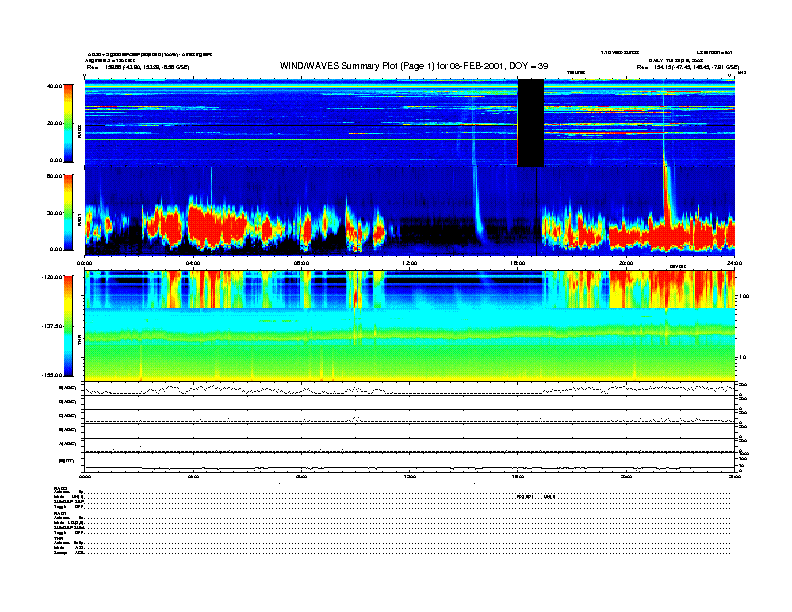This screenshot has height=612, width=792.
Task: Click the 12:00 tick label below RAD1 panel
Action: coord(410,263)
